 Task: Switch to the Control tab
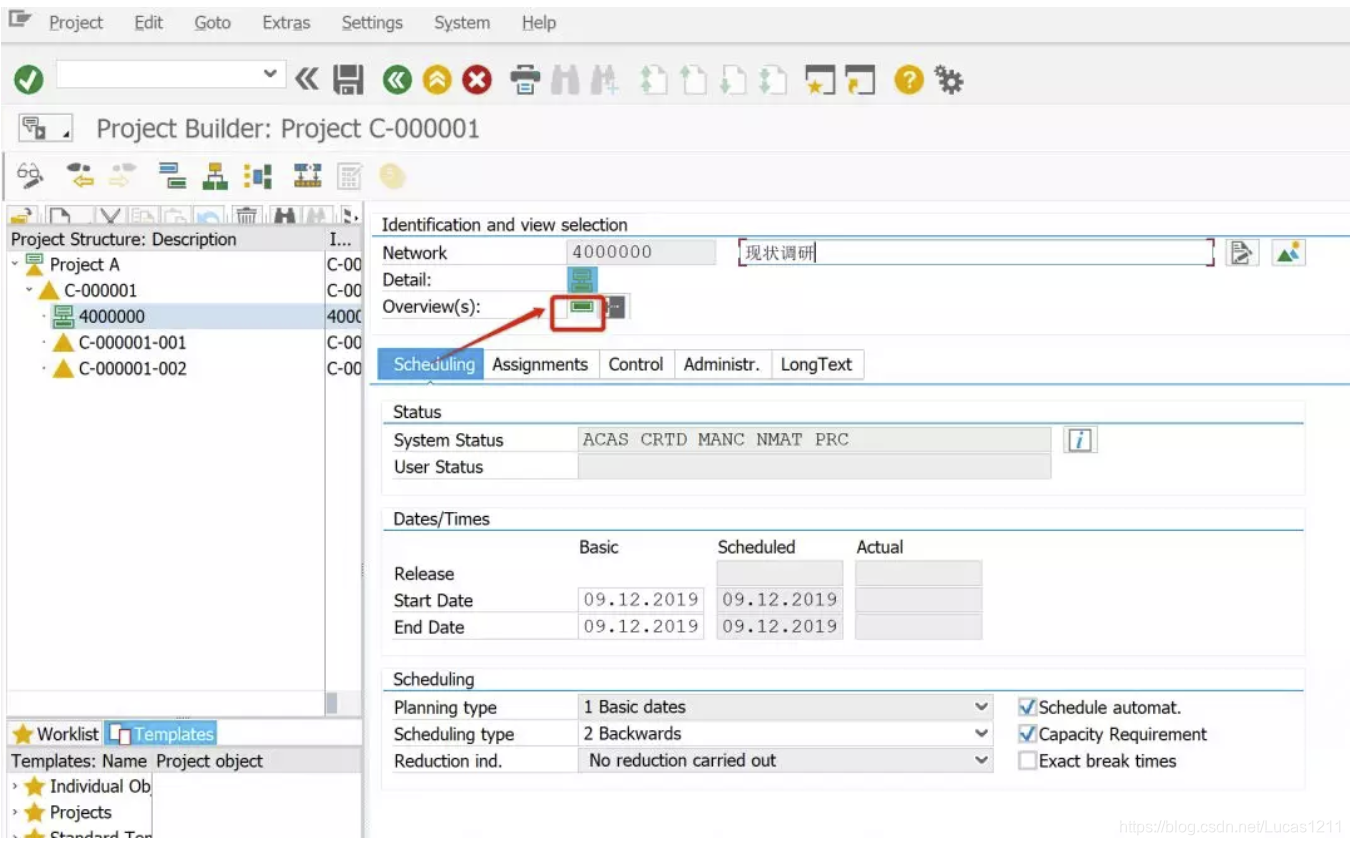[x=636, y=365]
